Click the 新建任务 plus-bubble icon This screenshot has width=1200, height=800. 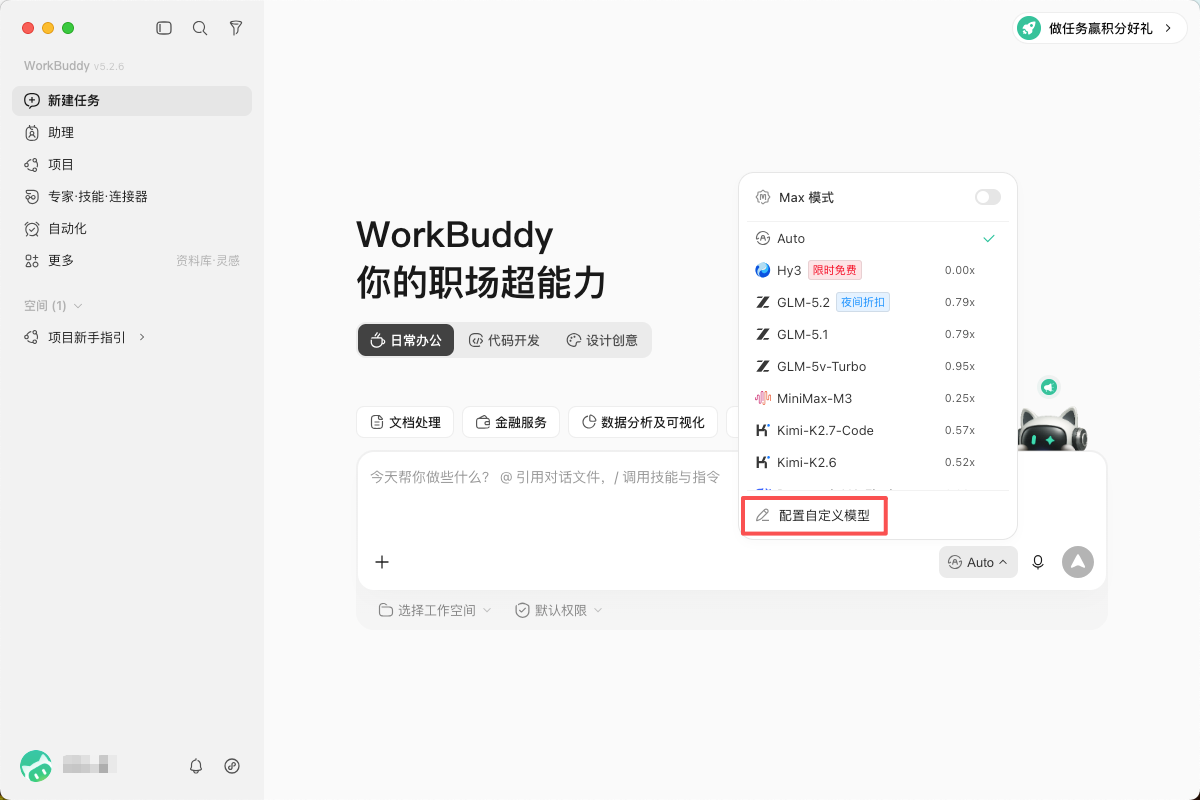coord(32,101)
